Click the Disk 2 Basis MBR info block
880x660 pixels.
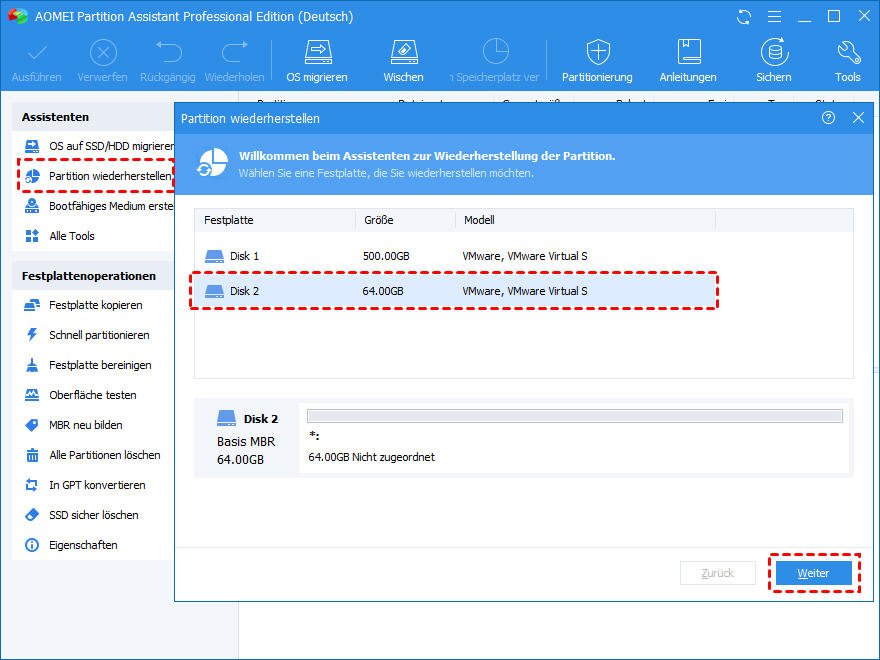coord(247,438)
